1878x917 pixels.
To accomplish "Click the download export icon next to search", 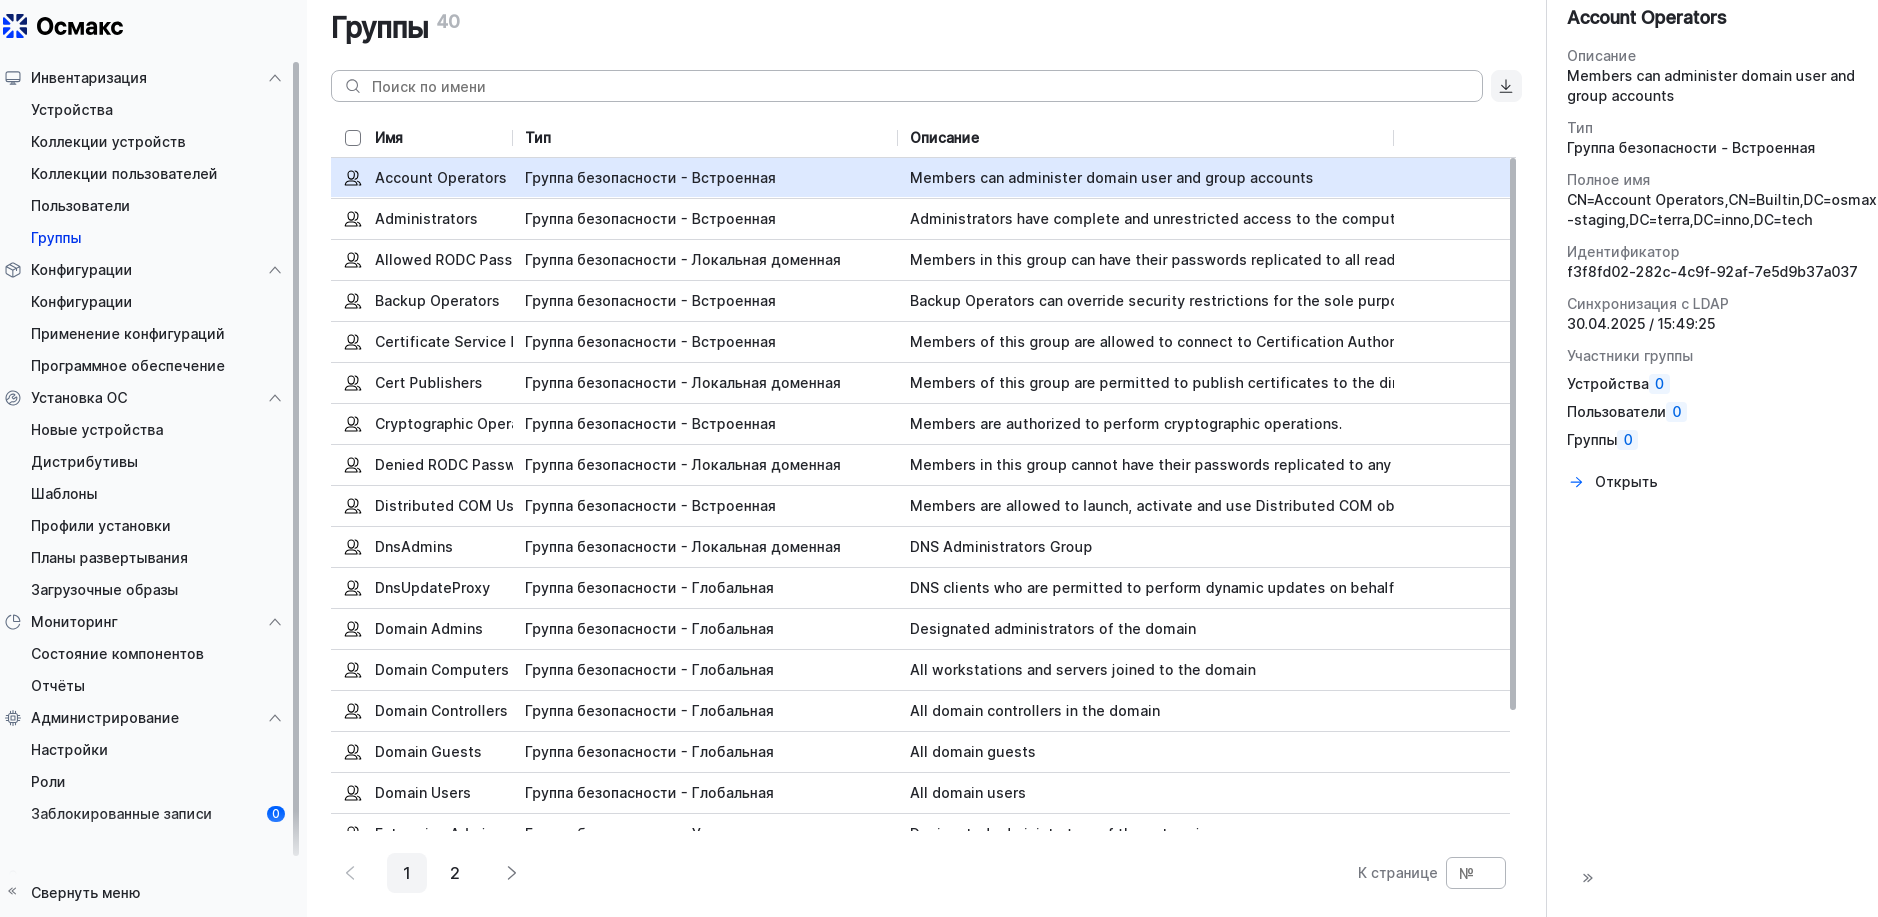I will coord(1505,86).
